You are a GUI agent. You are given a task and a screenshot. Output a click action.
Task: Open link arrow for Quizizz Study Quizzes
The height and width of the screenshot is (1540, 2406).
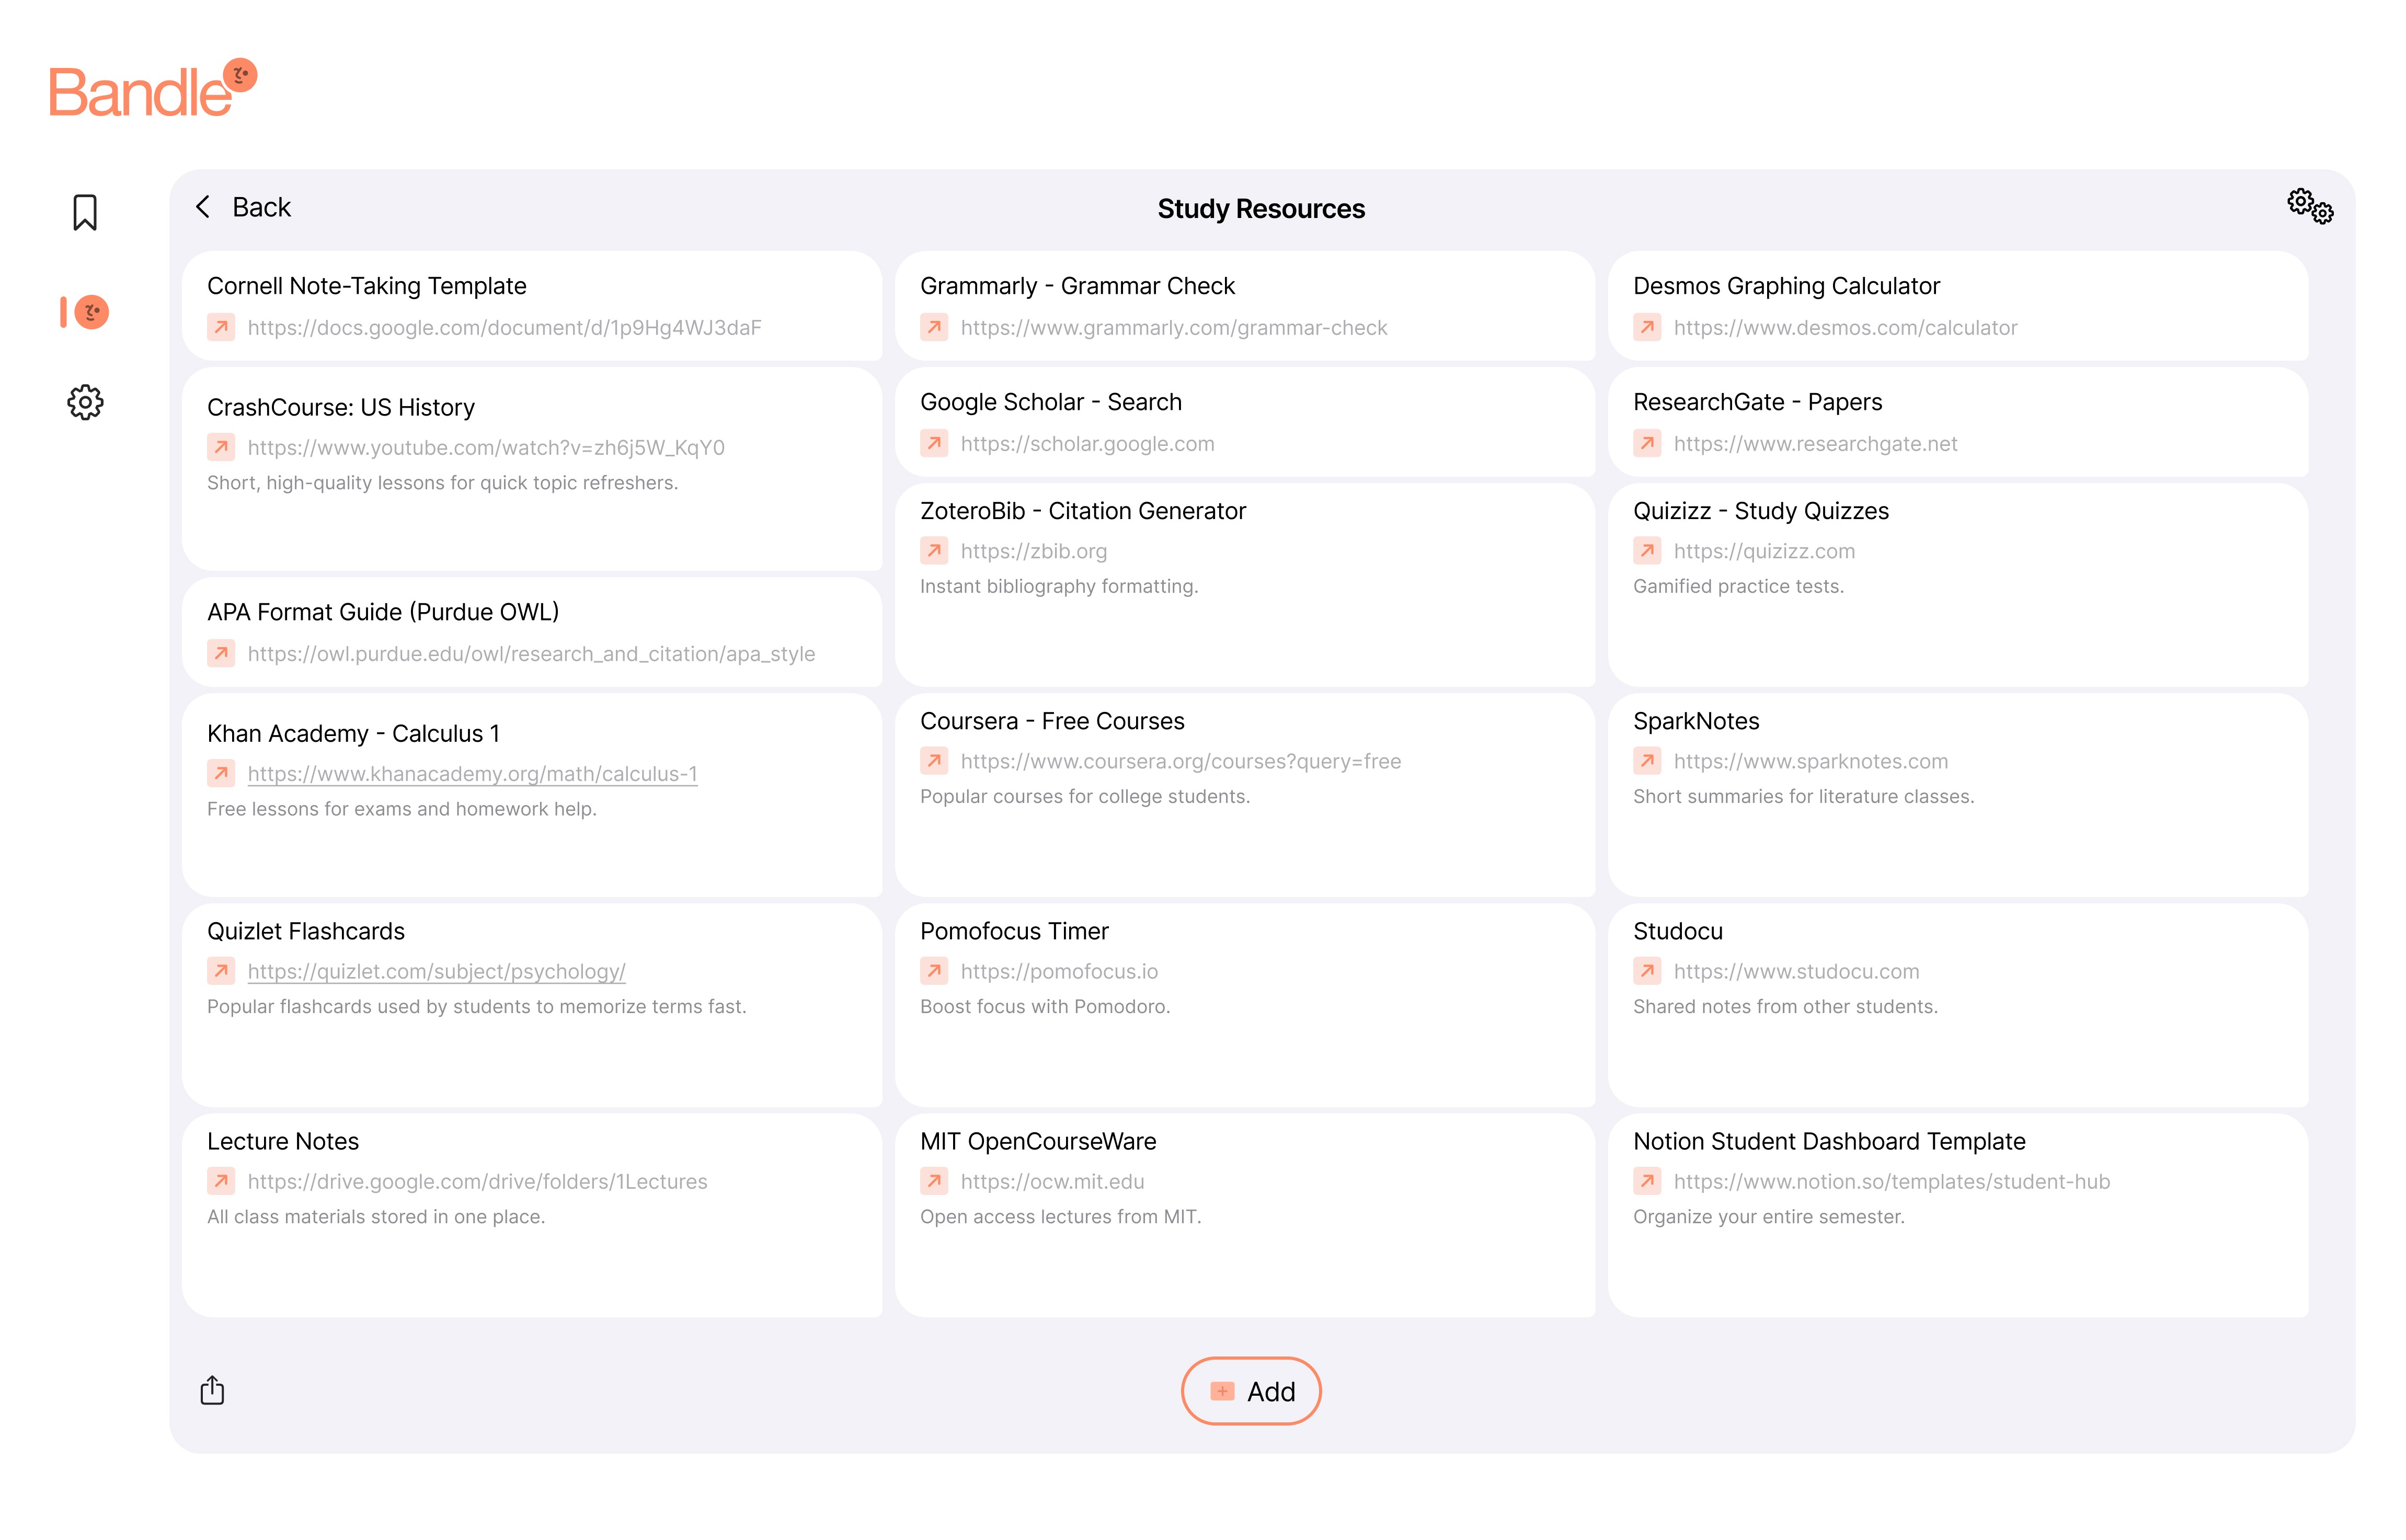coord(1647,551)
